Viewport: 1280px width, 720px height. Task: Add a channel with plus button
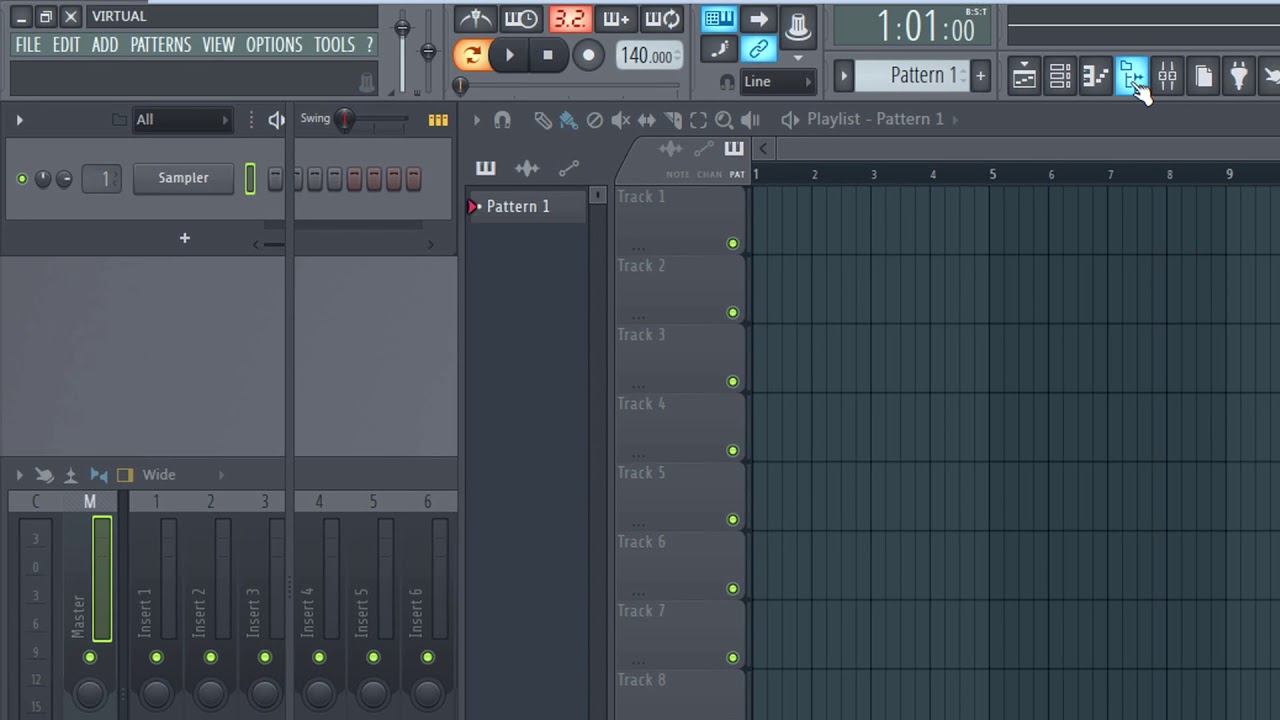tap(184, 238)
